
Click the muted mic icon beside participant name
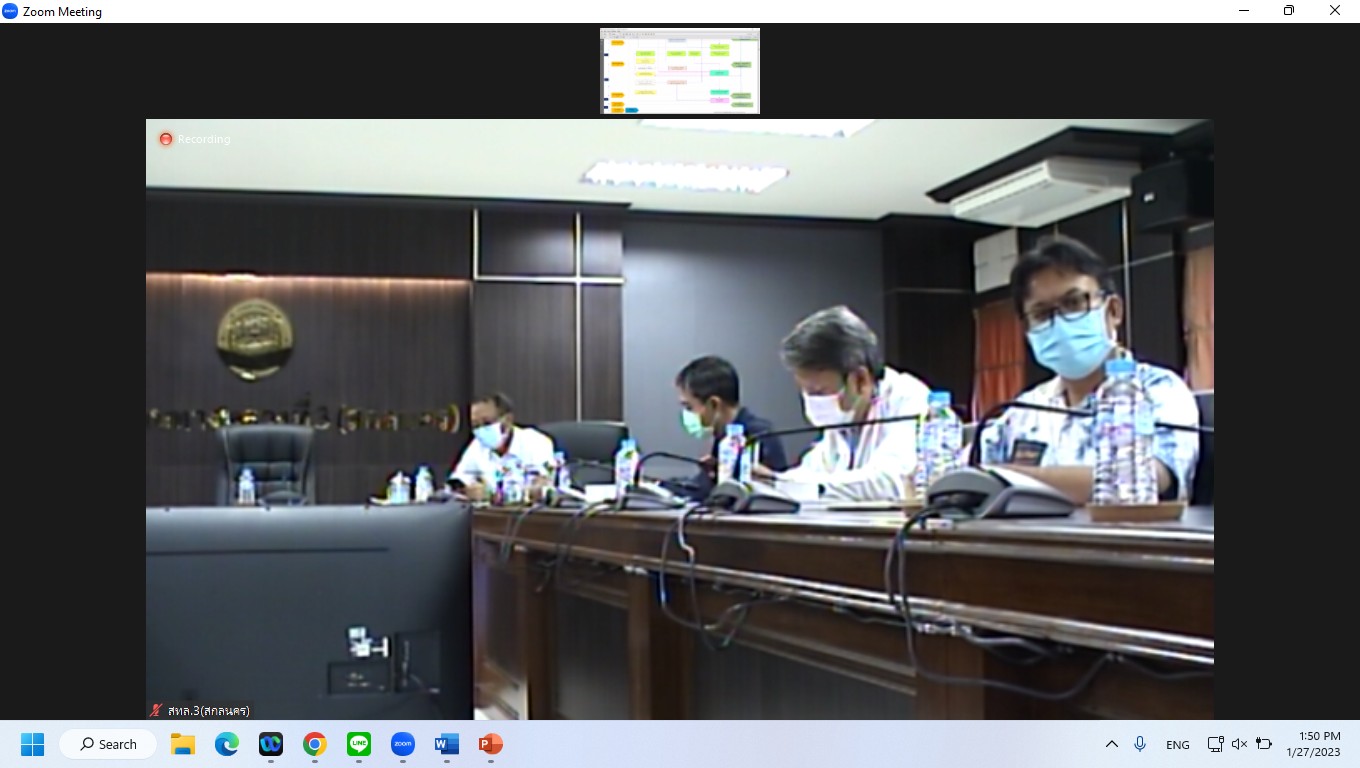pos(155,710)
